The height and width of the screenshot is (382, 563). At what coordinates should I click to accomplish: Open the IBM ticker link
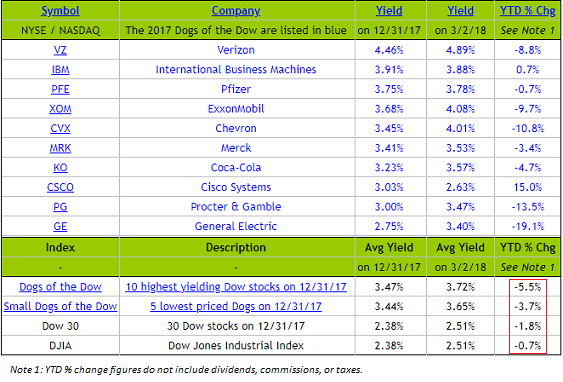tap(60, 70)
